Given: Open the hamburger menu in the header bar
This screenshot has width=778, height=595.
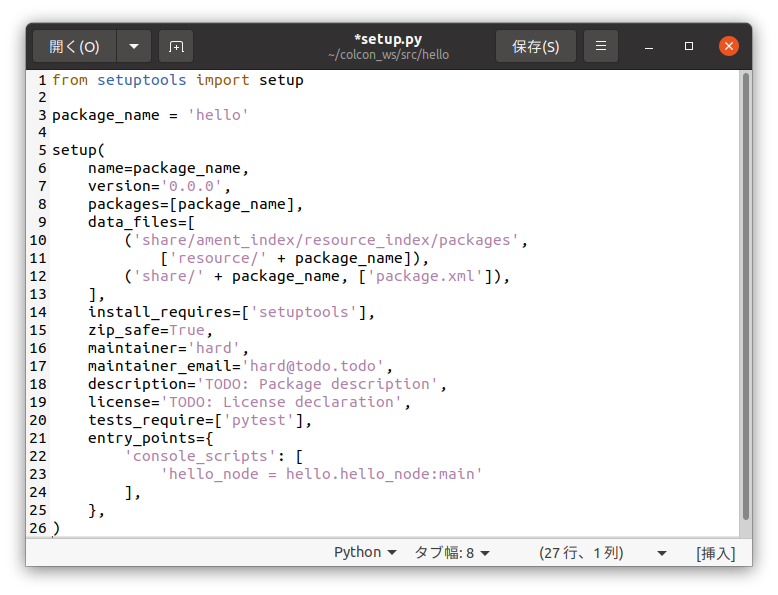Looking at the screenshot, I should 601,46.
